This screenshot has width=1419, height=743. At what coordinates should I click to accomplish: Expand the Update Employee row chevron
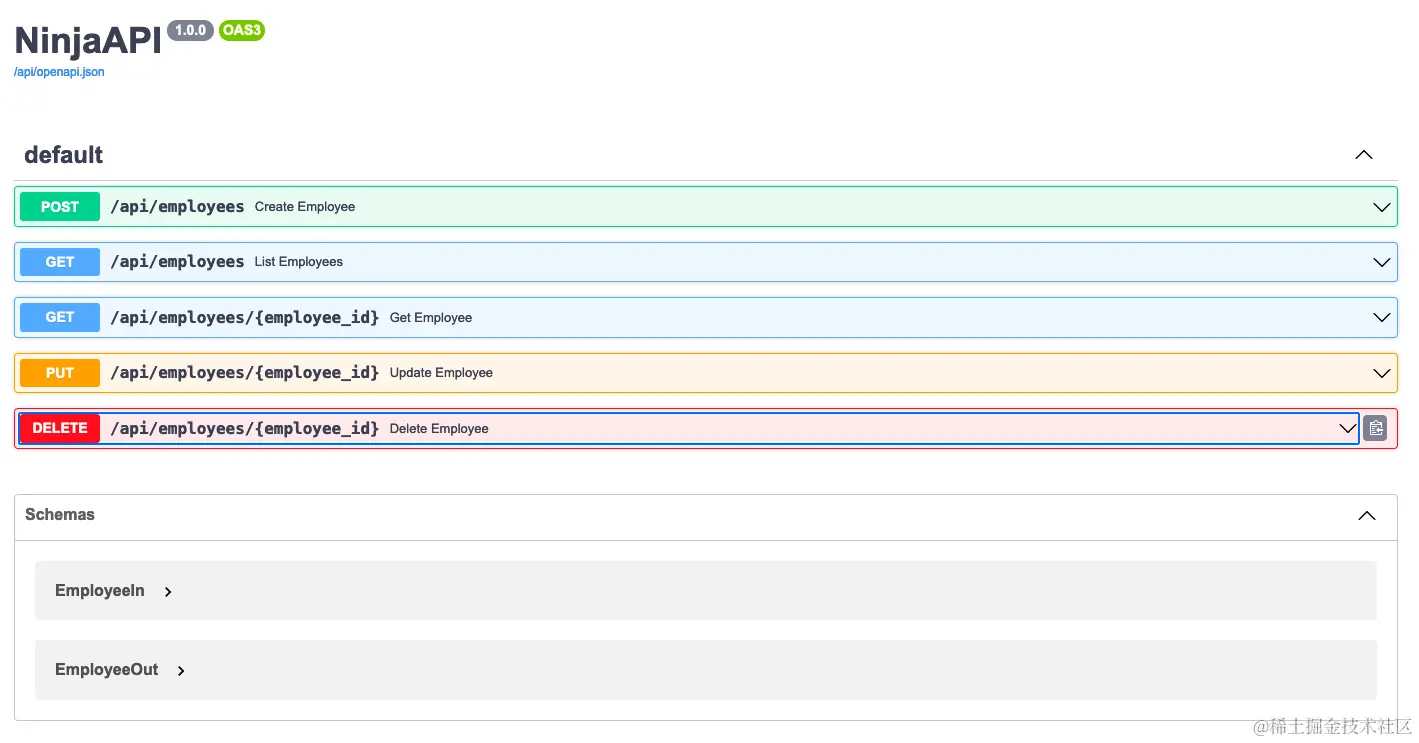point(1382,373)
